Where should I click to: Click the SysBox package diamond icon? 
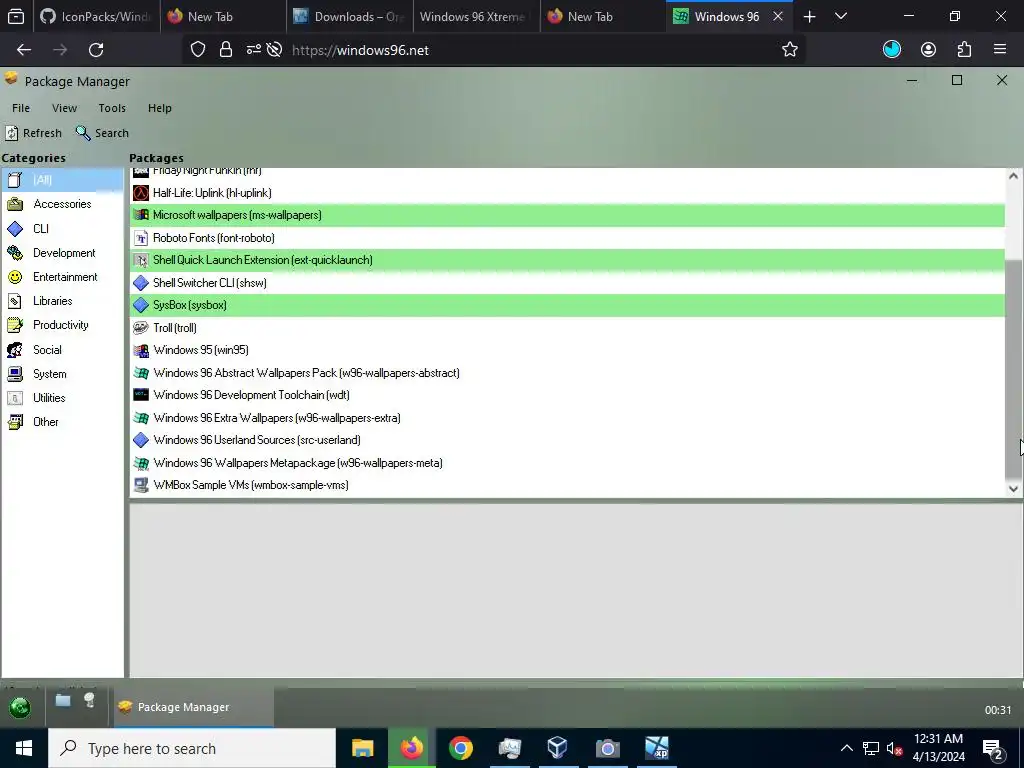141,306
